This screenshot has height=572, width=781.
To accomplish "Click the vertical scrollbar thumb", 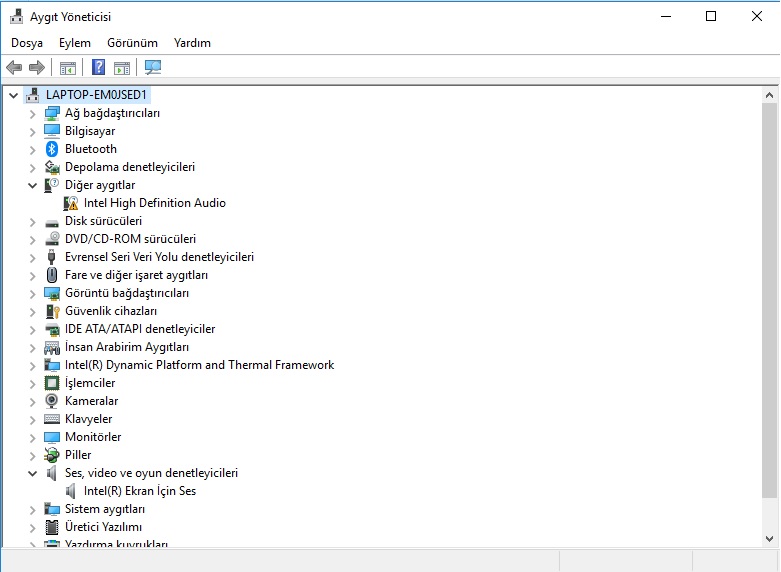I will 770,300.
